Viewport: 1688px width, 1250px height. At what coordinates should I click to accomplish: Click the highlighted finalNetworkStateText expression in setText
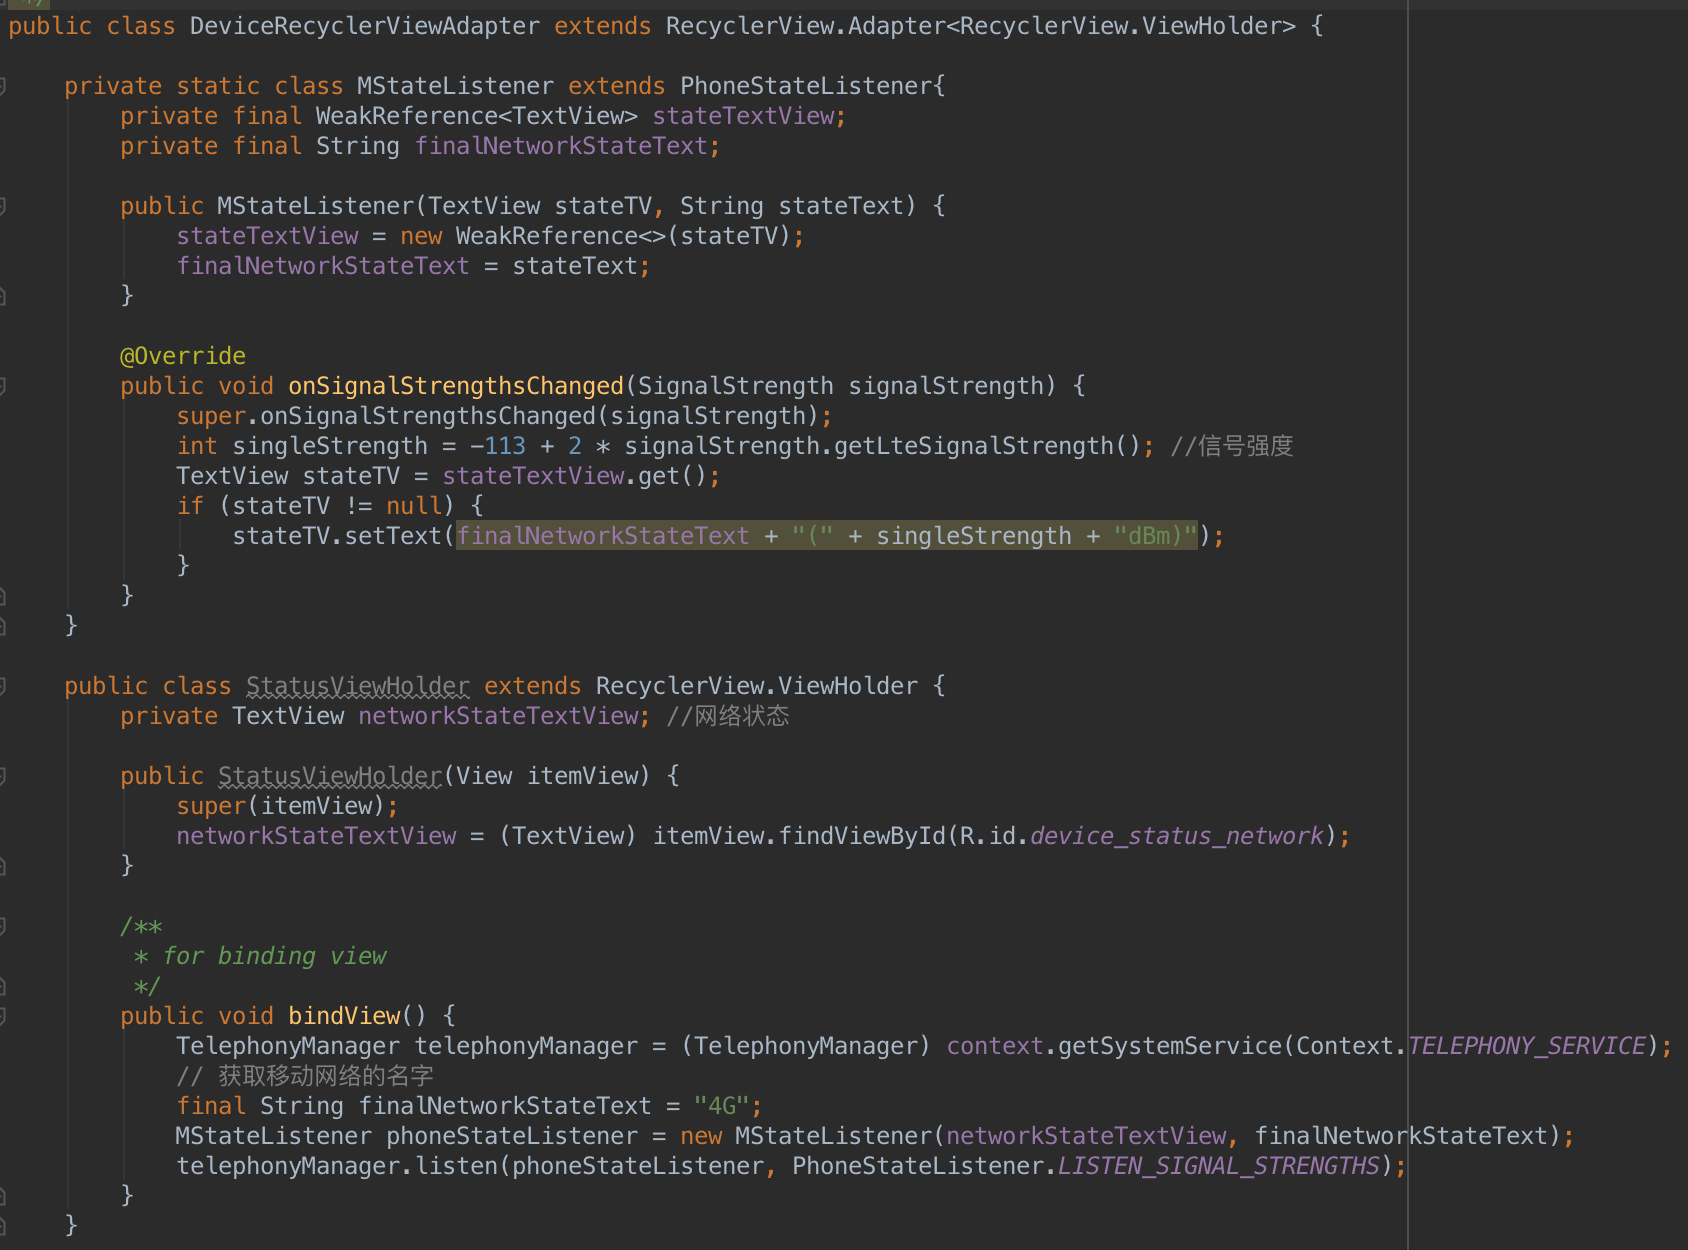826,536
